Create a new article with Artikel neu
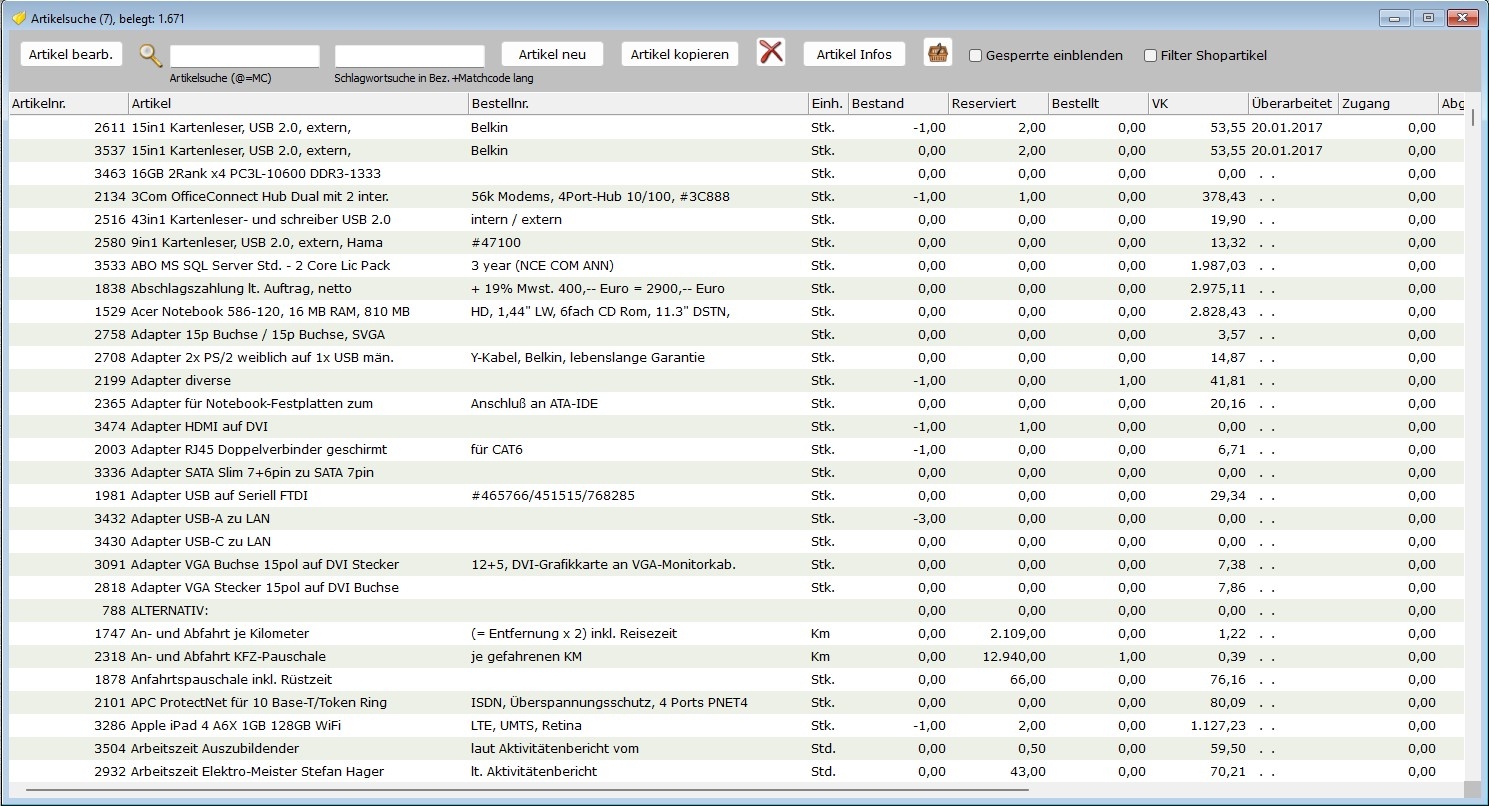 [552, 54]
